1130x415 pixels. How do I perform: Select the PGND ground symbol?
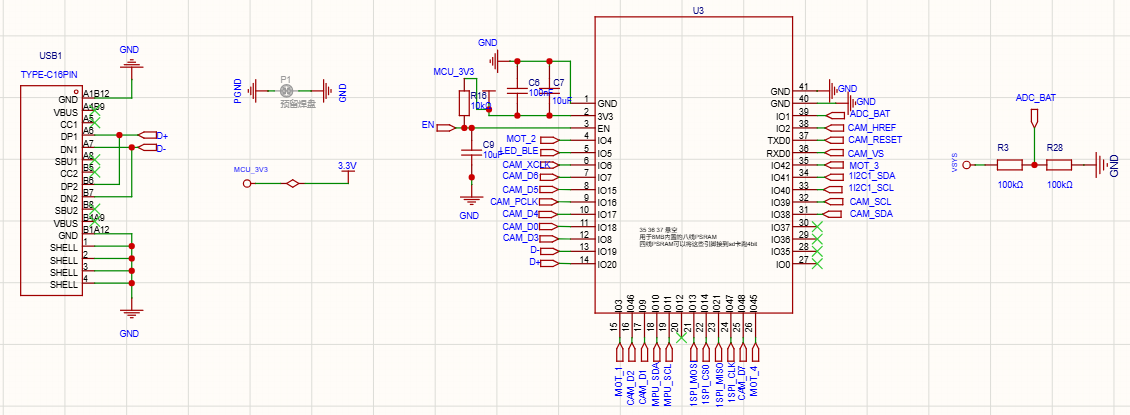point(252,91)
